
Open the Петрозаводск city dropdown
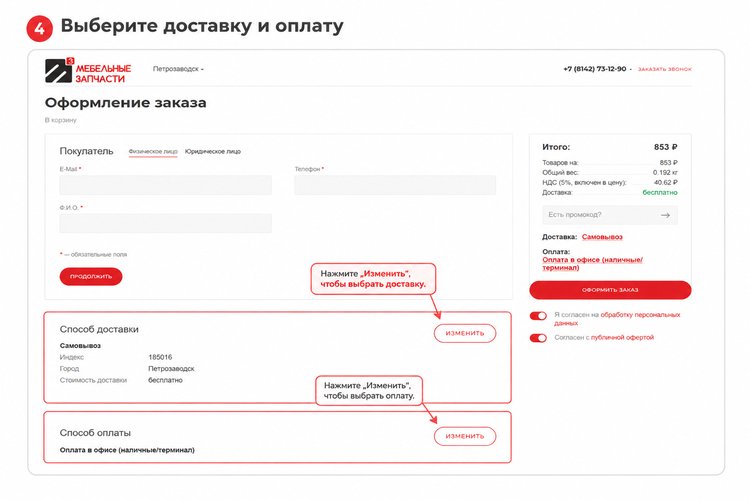click(178, 69)
